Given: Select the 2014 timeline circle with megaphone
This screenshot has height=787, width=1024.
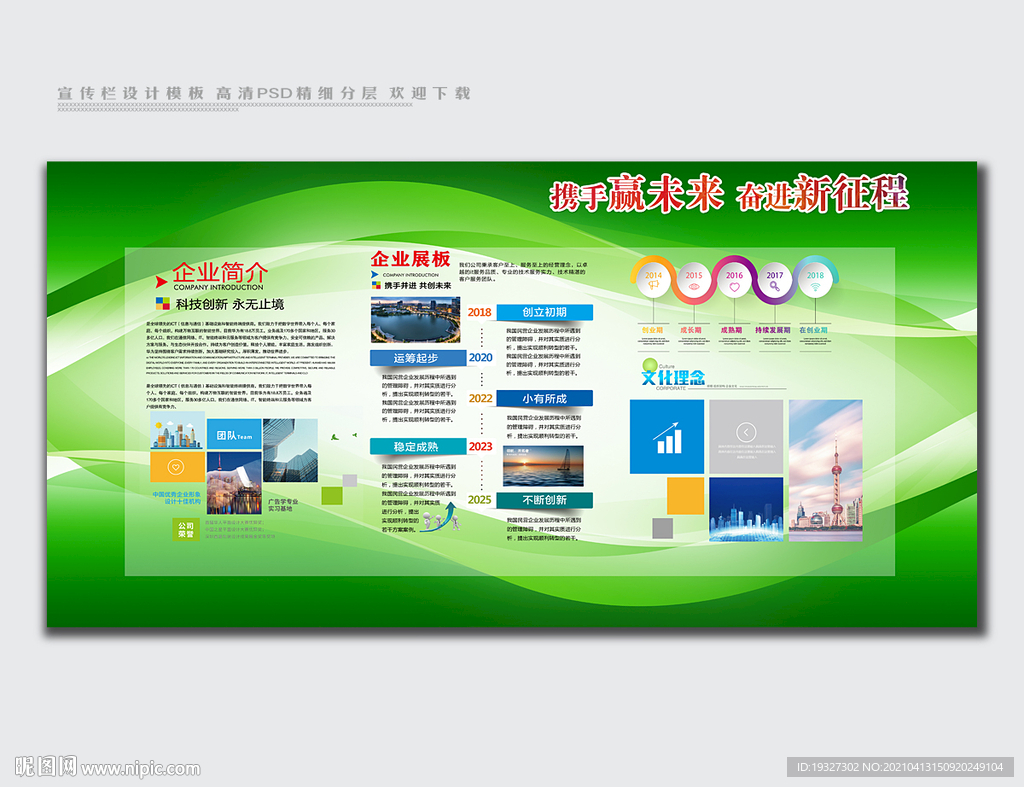Looking at the screenshot, I should [x=653, y=280].
